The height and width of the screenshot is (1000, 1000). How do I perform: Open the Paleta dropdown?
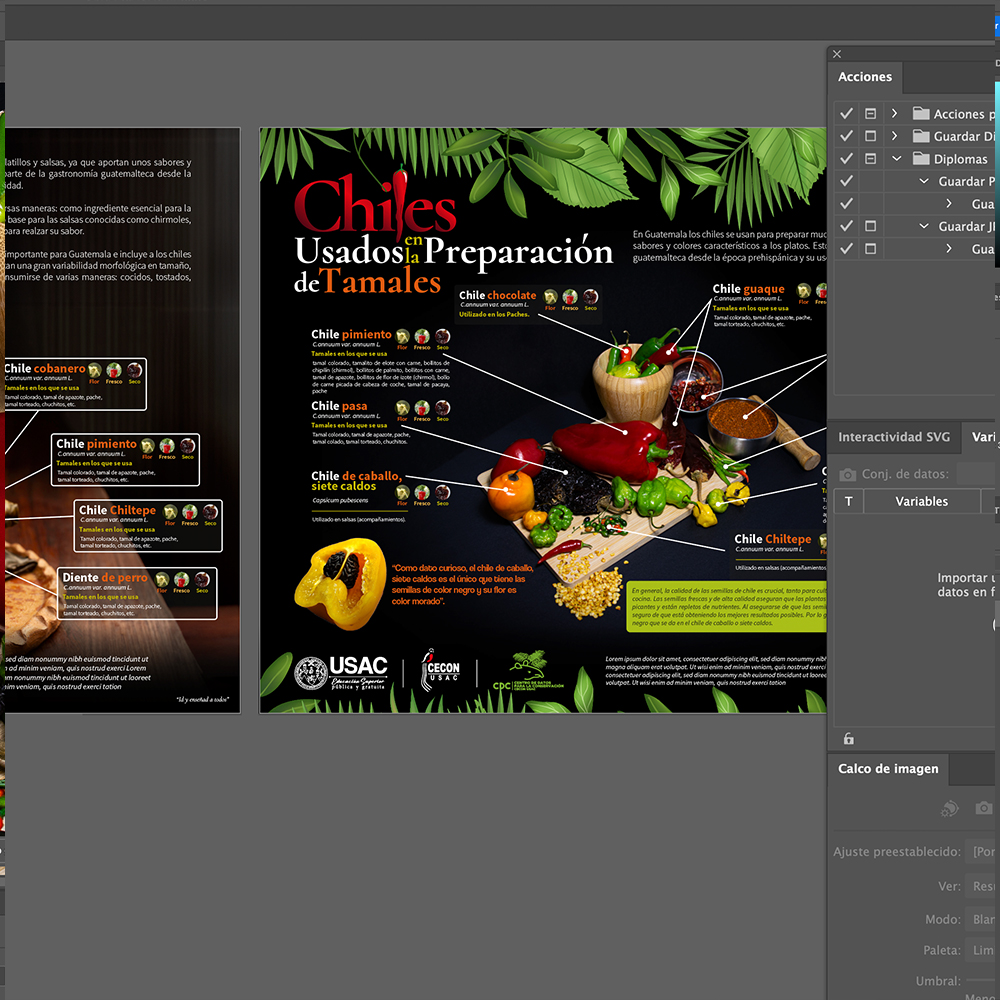982,950
